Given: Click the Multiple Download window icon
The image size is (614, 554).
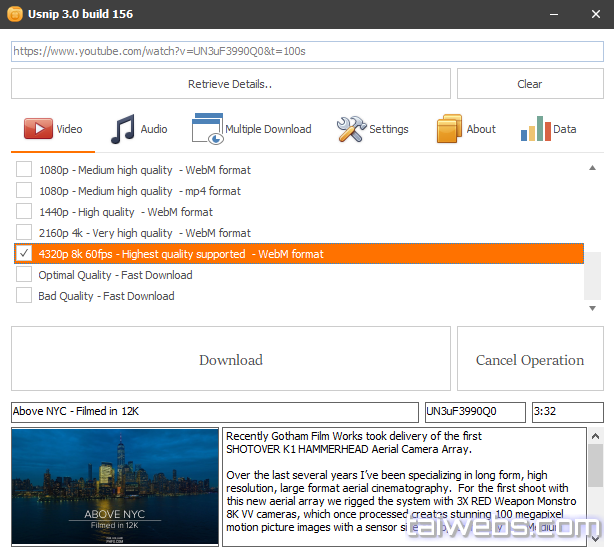Looking at the screenshot, I should 206,129.
